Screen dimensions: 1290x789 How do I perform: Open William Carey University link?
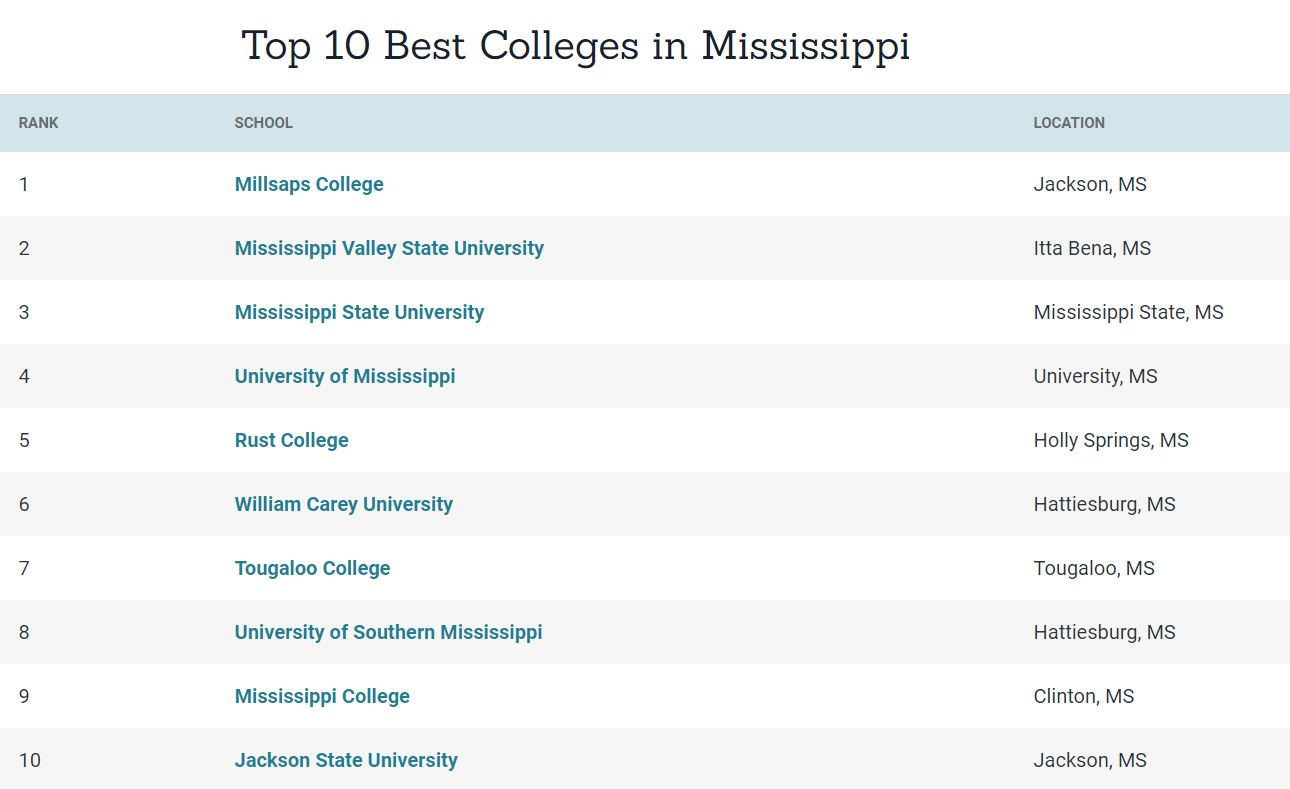point(344,504)
